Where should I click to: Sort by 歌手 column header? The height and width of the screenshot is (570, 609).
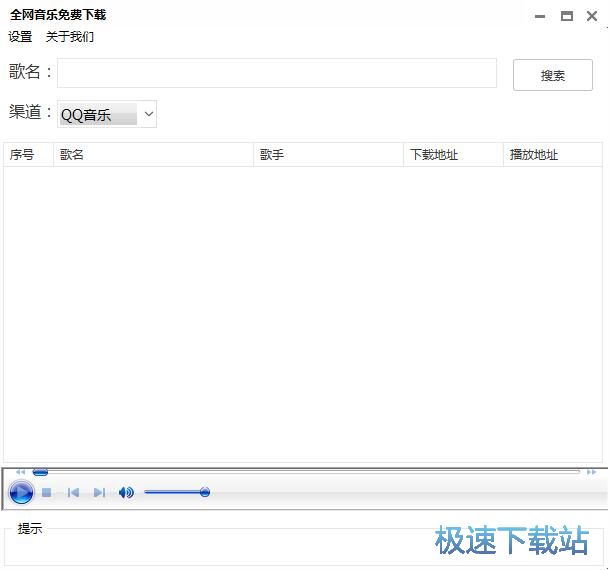[329, 155]
